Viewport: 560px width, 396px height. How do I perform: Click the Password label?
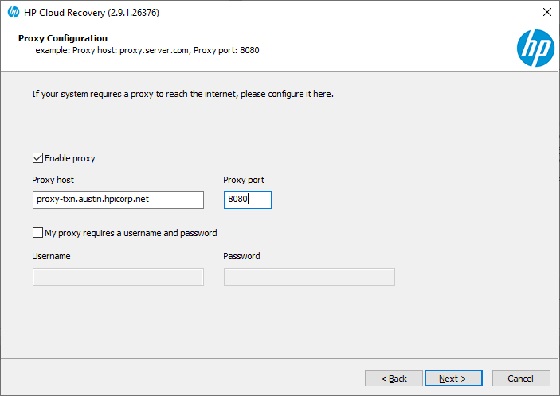pyautogui.click(x=242, y=256)
